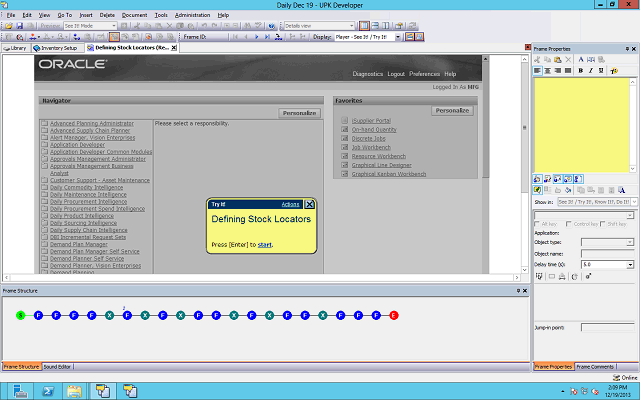Screen dimensions: 640x400
Task: Toggle the first highlighted view layout button
Action: (x=364, y=26)
